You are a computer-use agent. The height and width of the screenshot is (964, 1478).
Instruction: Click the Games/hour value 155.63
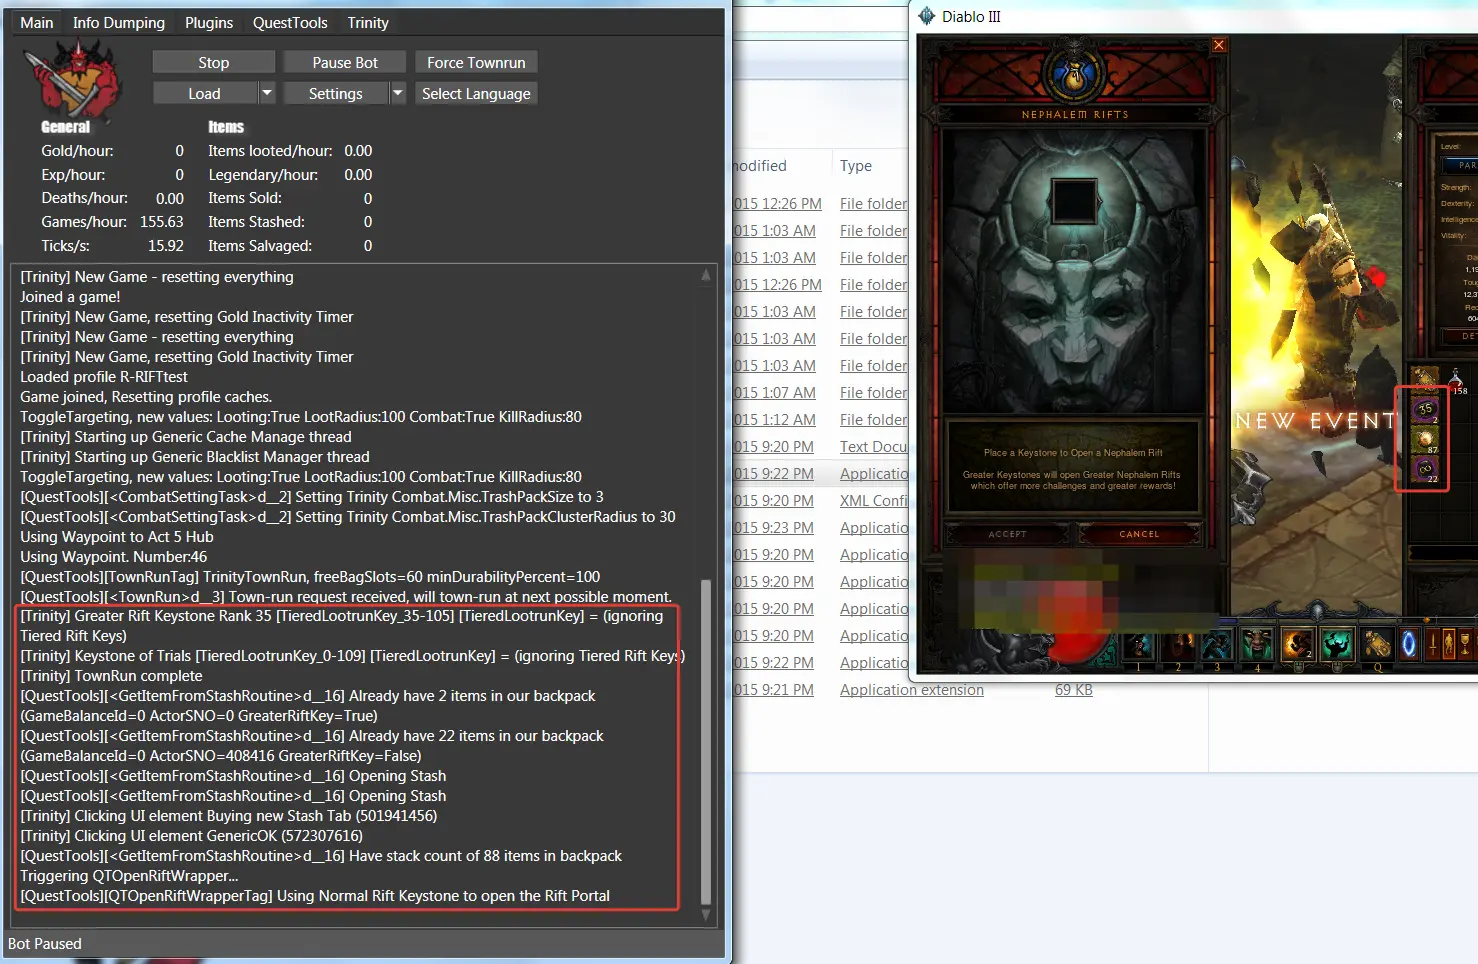(161, 222)
